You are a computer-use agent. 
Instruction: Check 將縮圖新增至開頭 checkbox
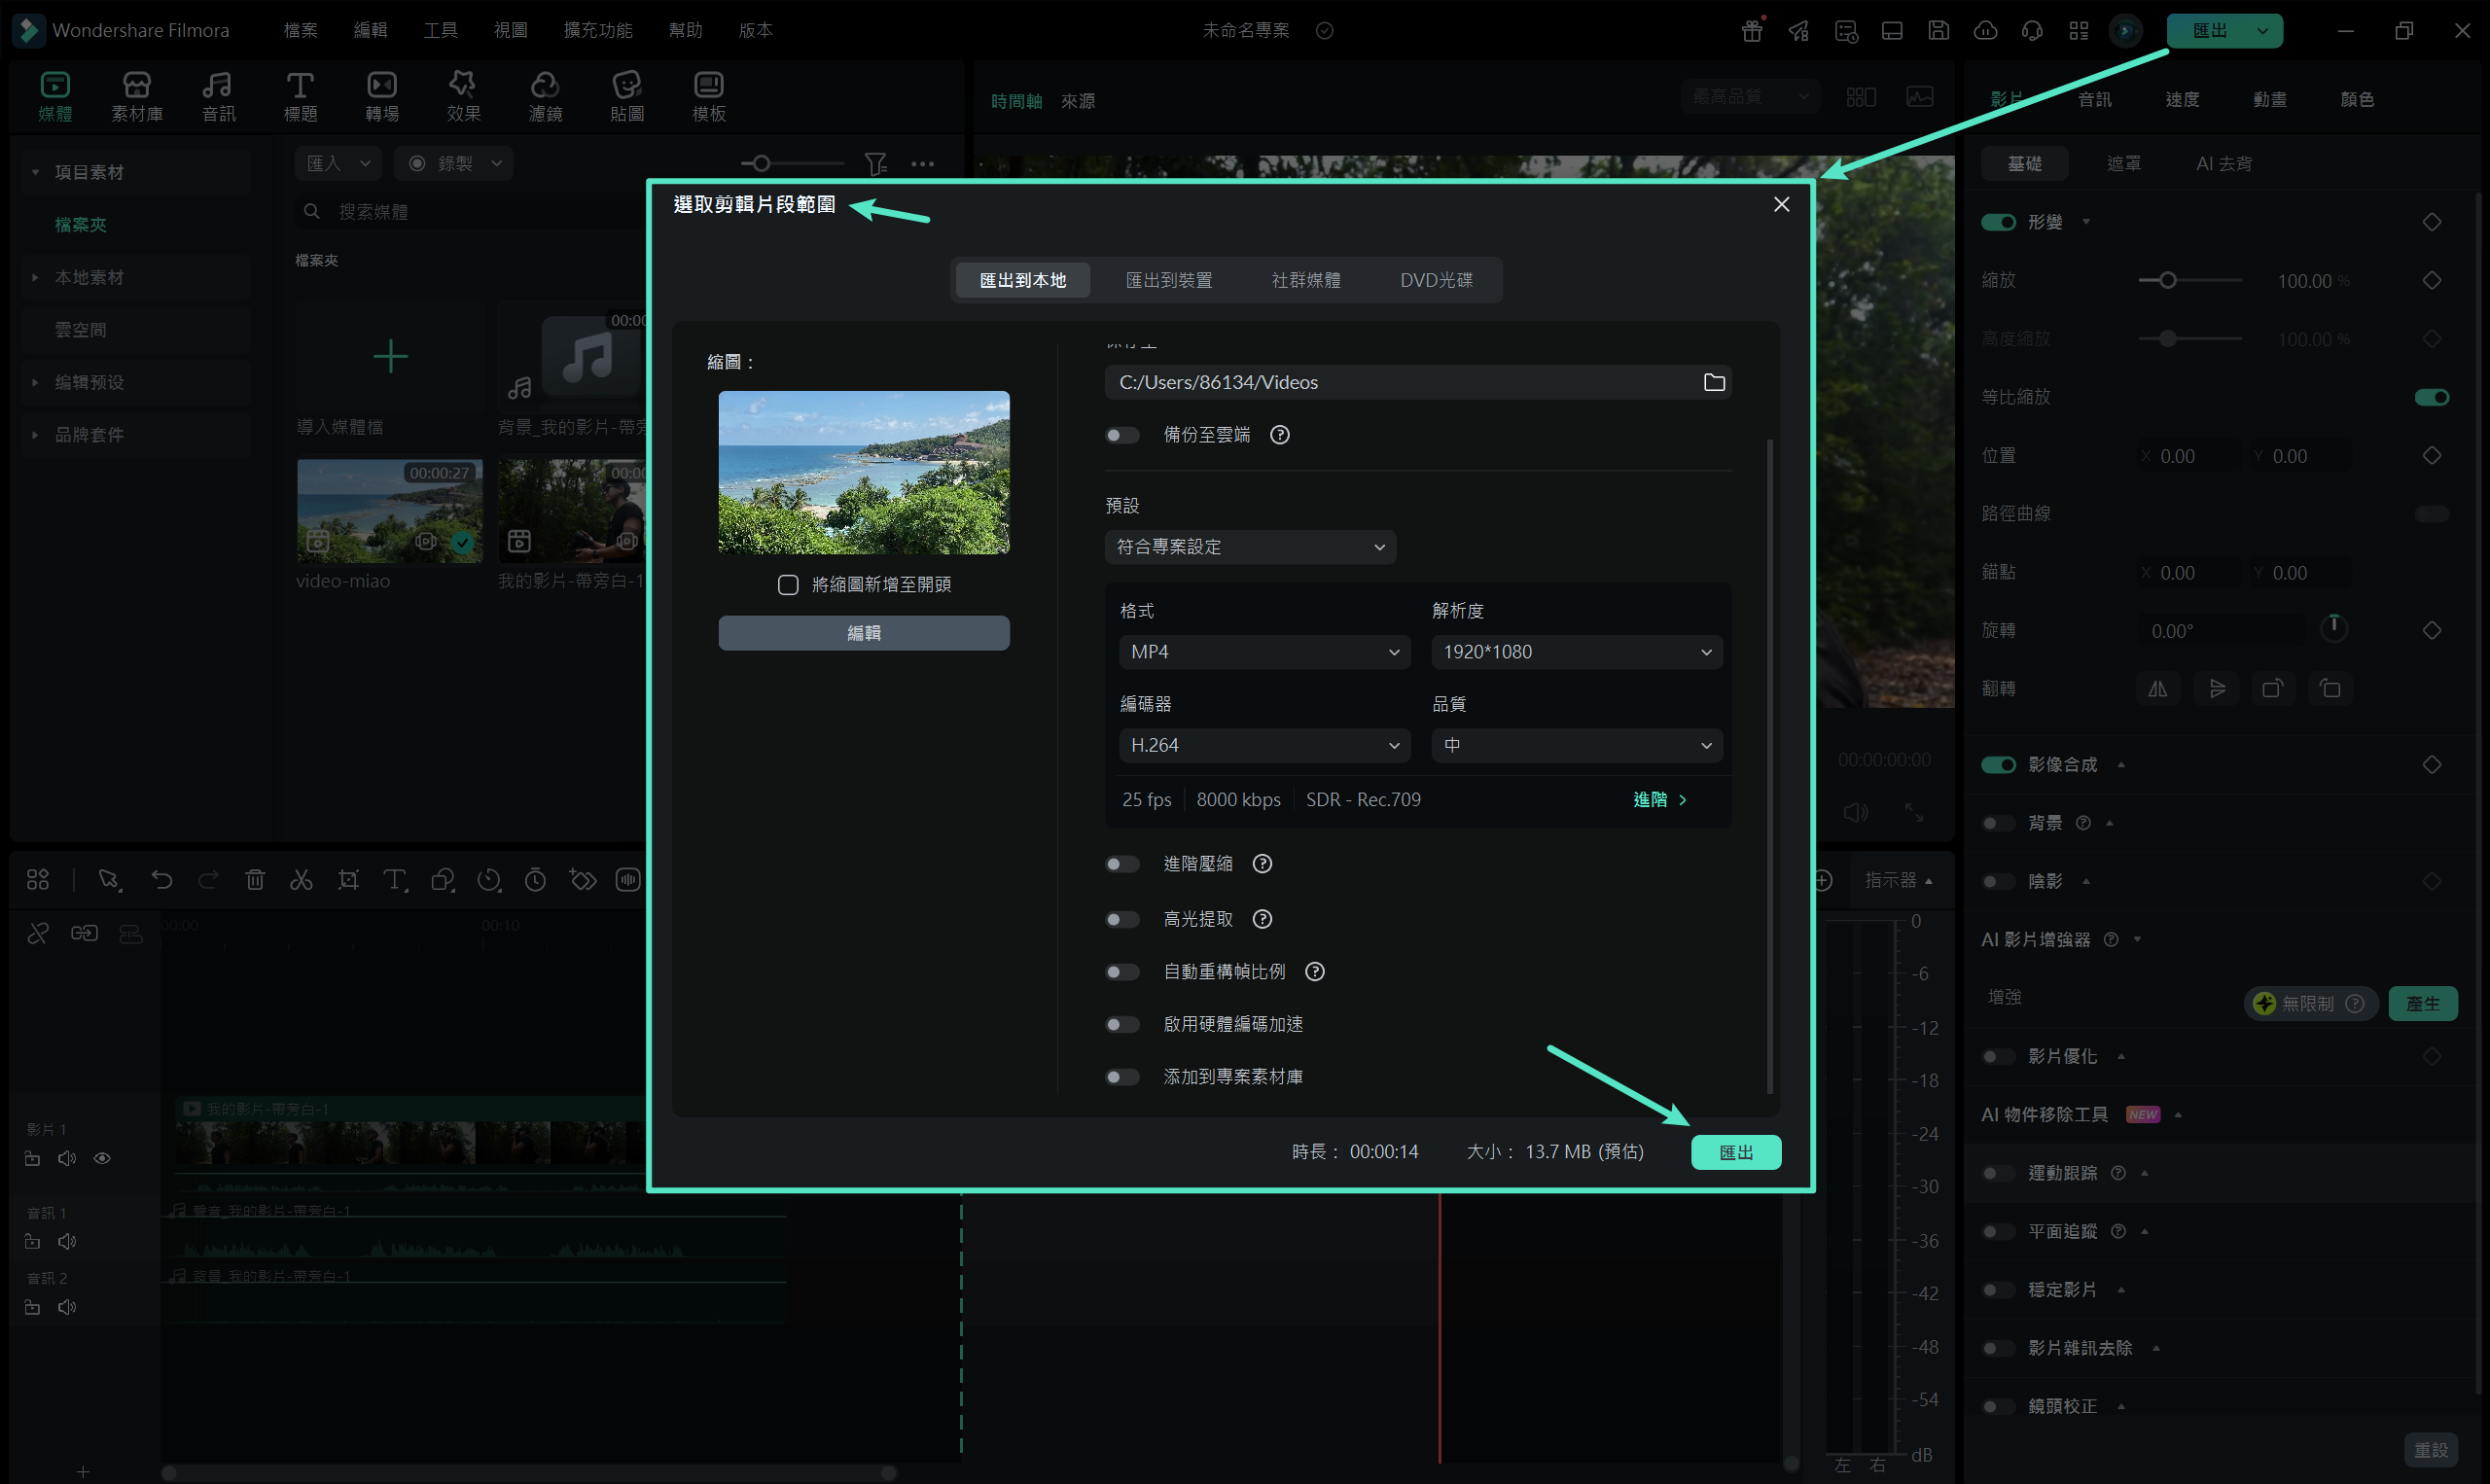coord(788,585)
